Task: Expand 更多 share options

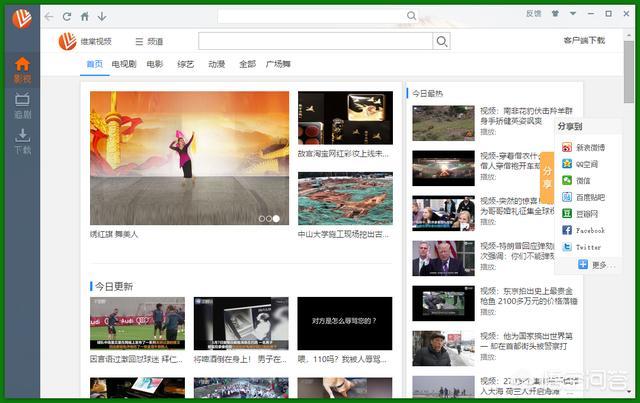Action: (x=596, y=265)
